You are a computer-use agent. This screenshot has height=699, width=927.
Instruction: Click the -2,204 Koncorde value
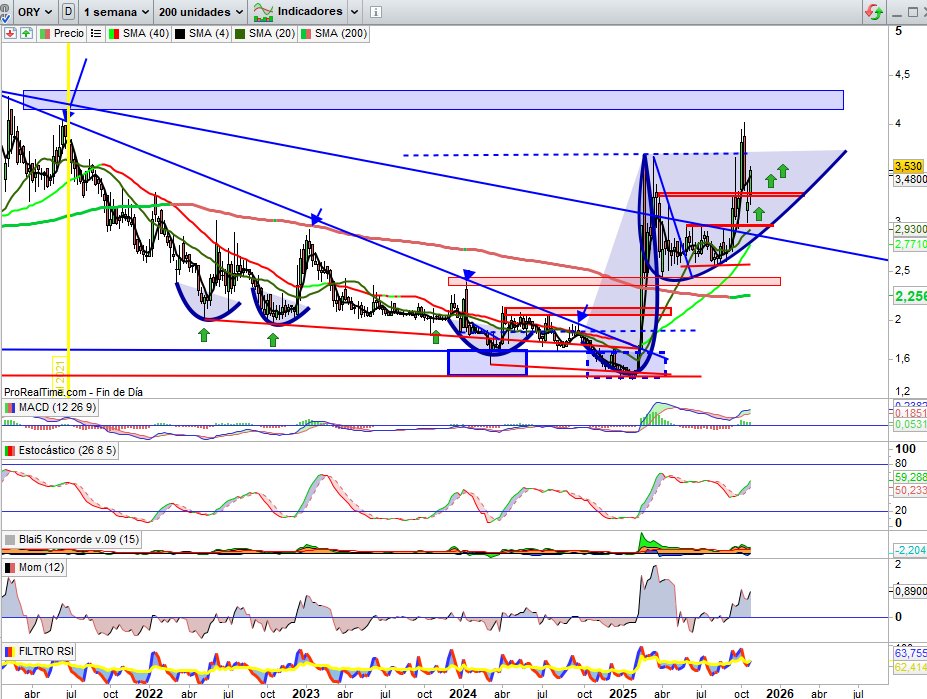(x=910, y=550)
